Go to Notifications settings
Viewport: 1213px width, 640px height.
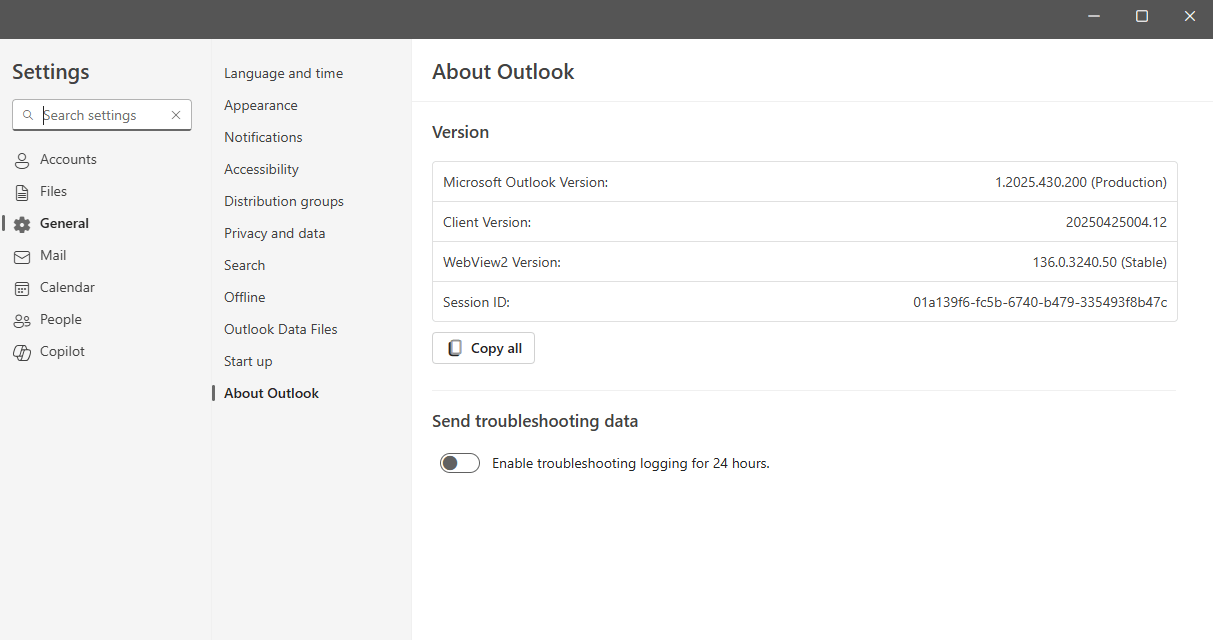pos(263,137)
